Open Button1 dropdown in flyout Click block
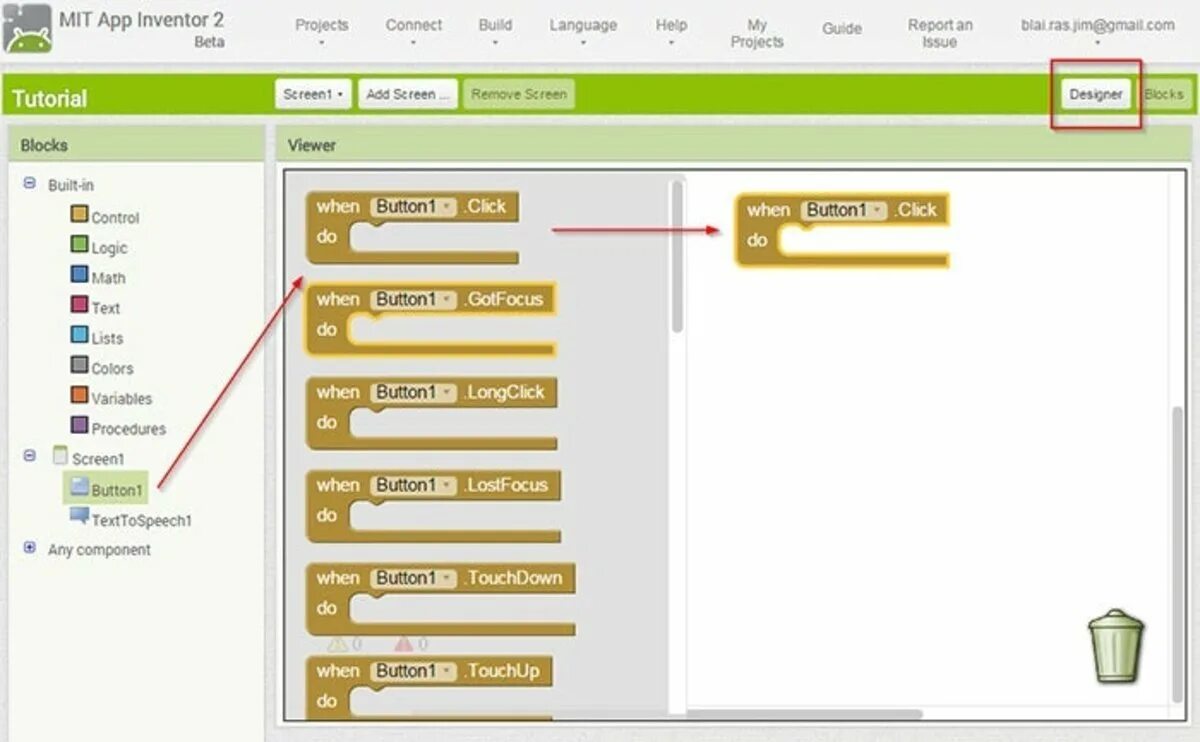This screenshot has width=1200, height=742. [x=413, y=207]
